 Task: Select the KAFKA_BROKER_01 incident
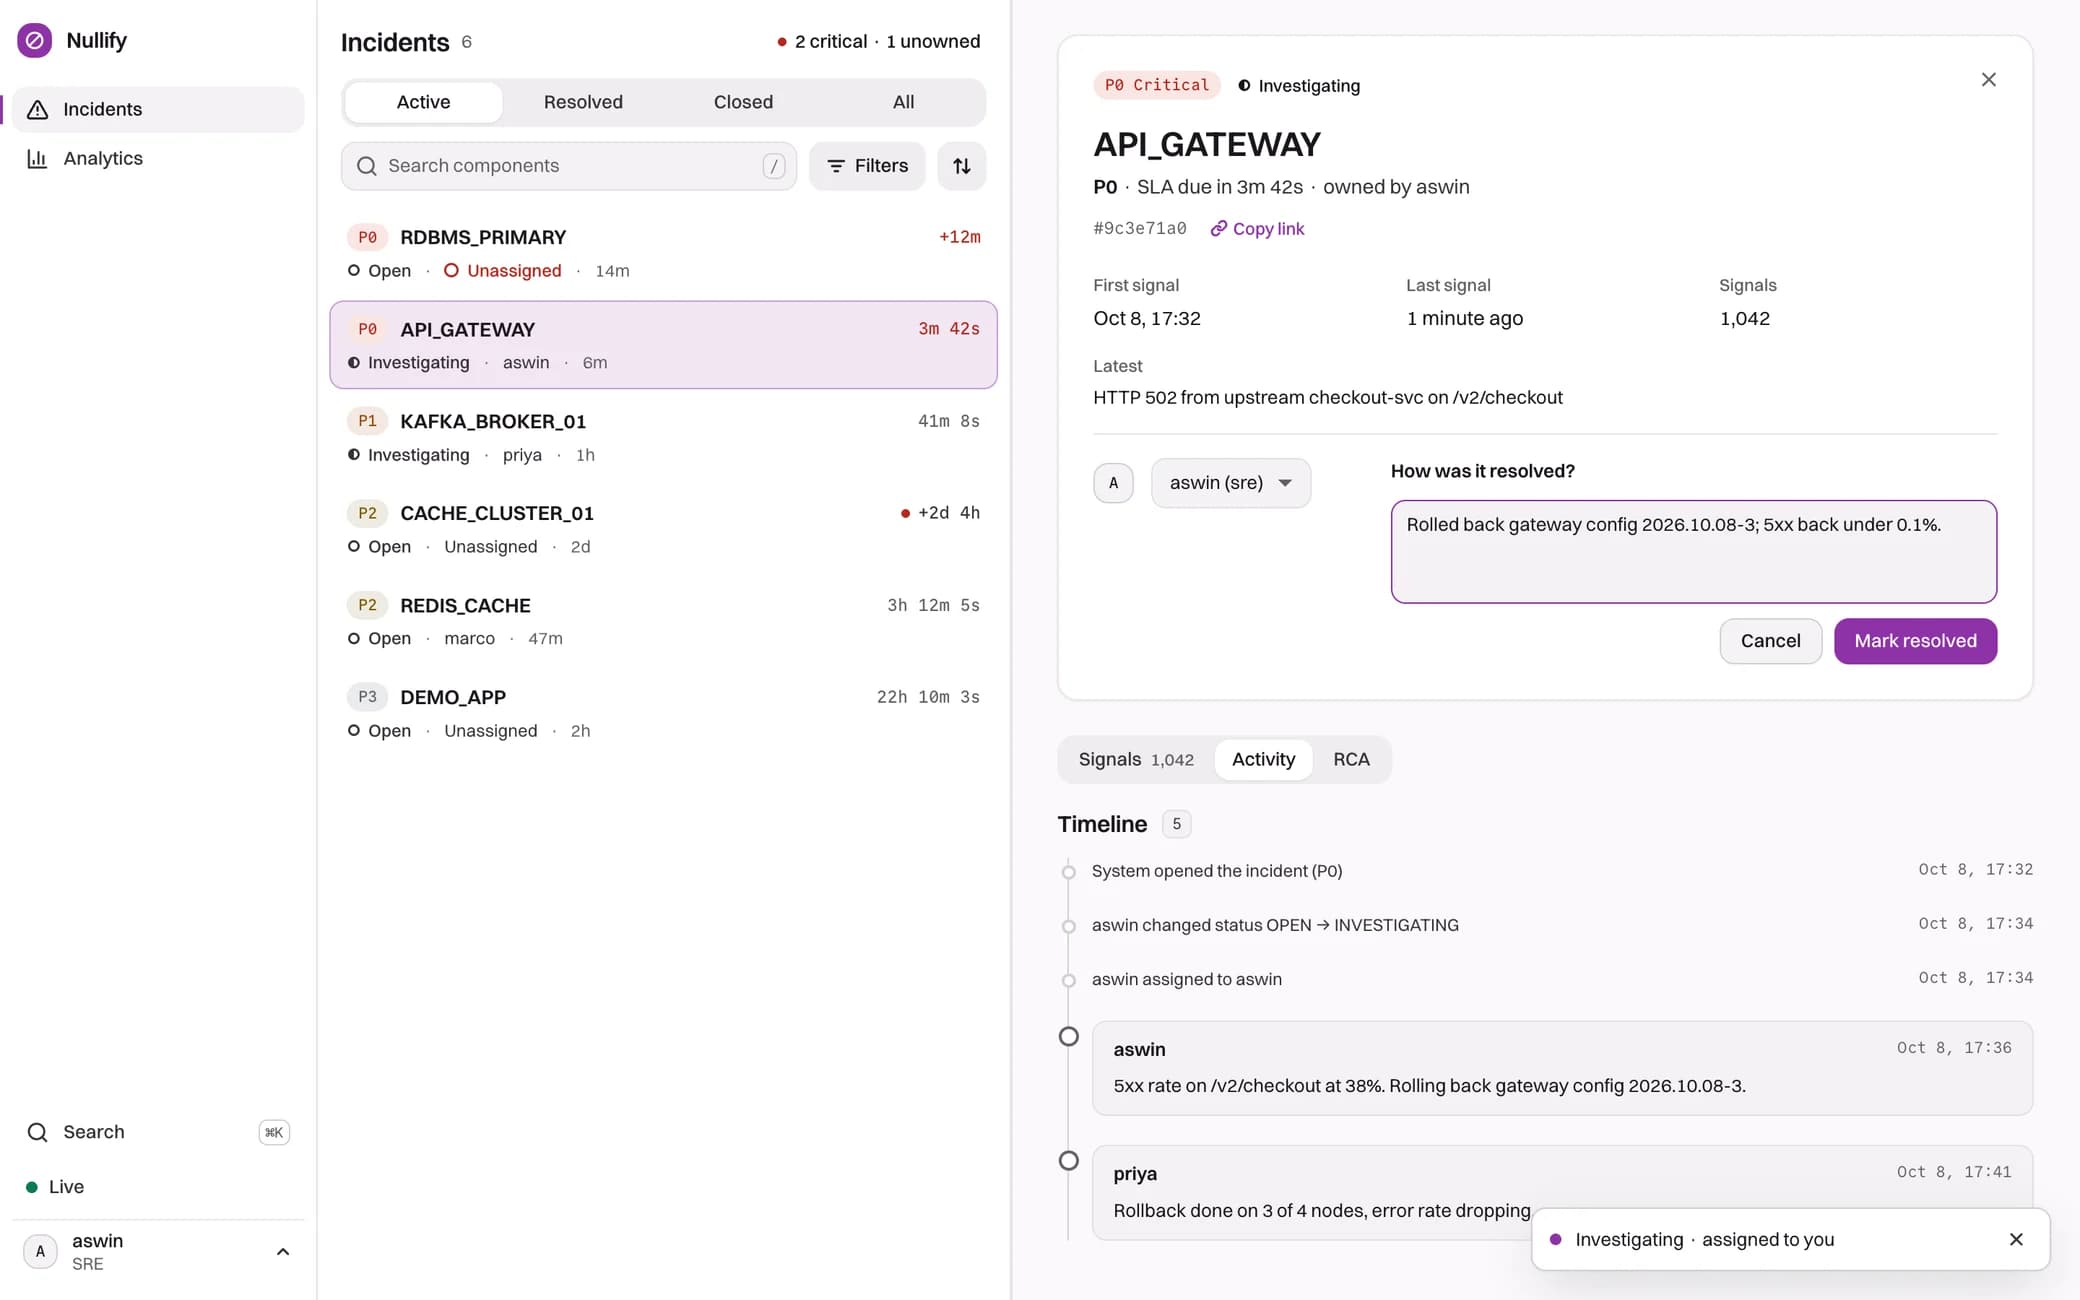tap(663, 437)
